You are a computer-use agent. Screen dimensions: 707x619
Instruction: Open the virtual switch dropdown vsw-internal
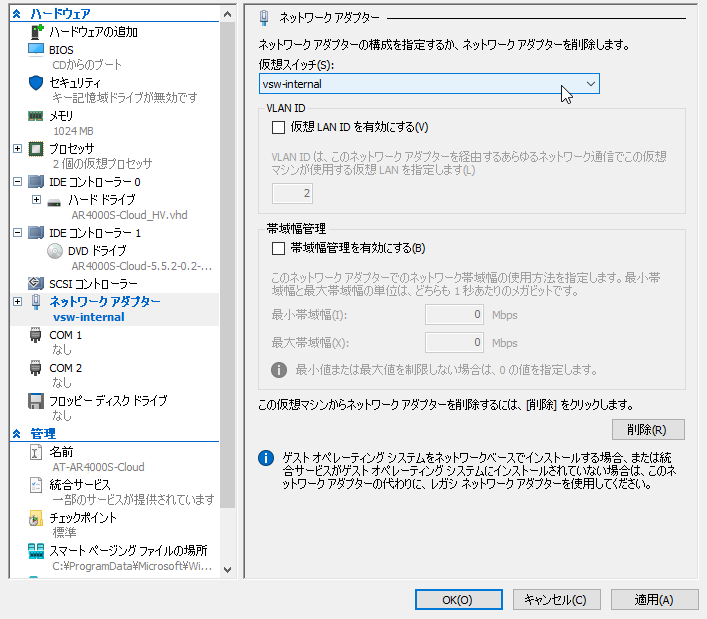(x=428, y=84)
